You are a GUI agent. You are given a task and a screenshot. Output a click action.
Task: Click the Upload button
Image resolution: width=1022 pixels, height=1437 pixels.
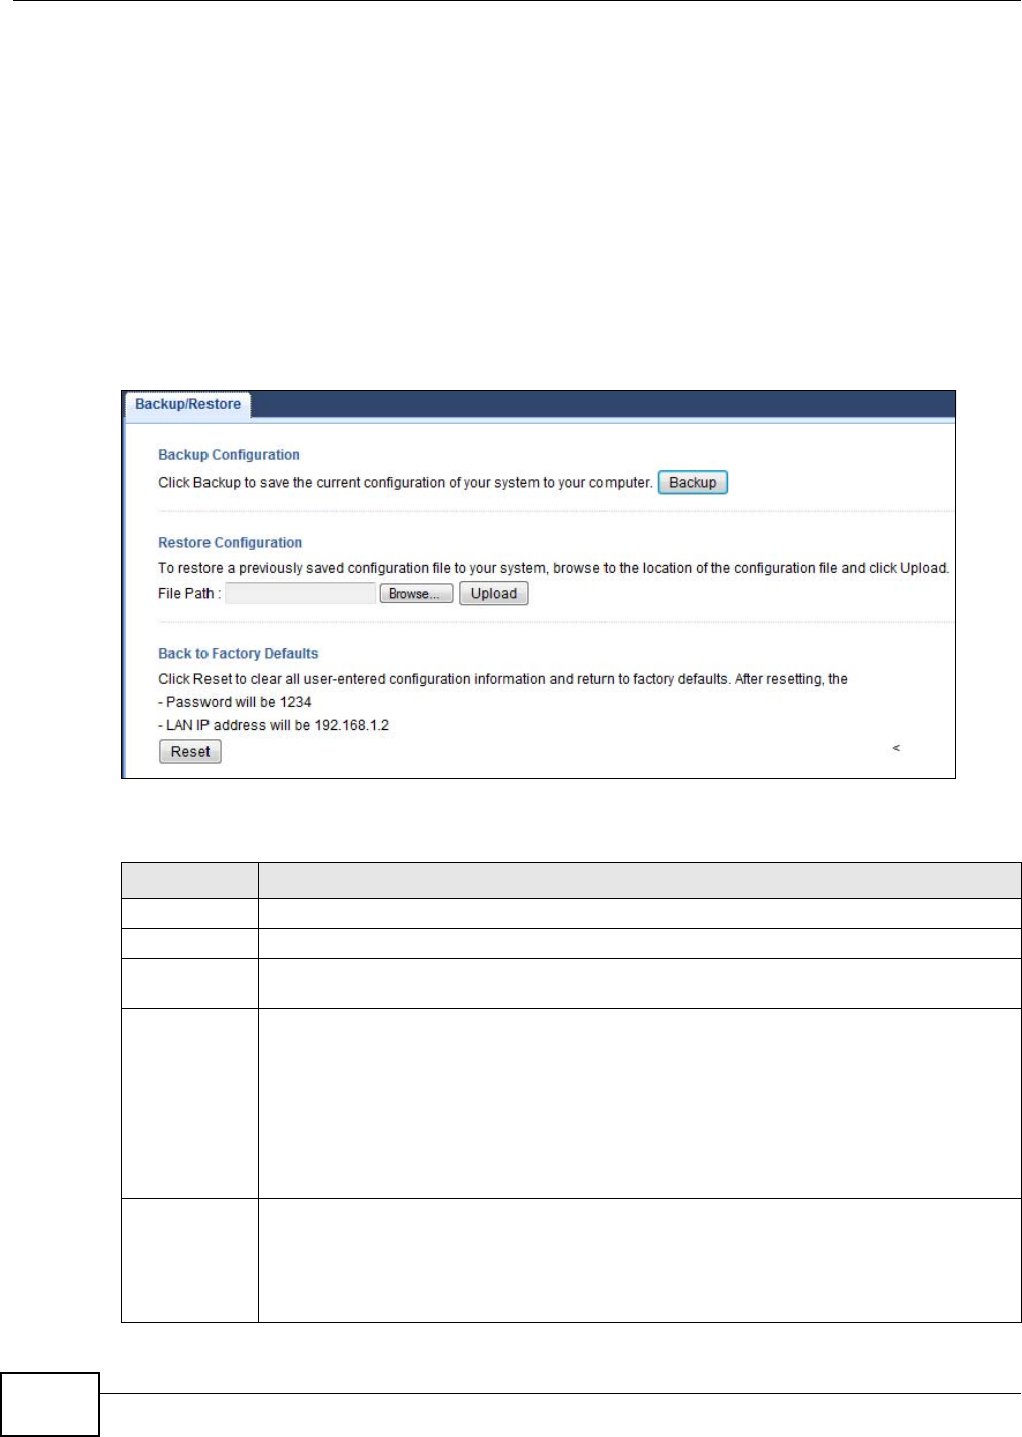pos(493,594)
